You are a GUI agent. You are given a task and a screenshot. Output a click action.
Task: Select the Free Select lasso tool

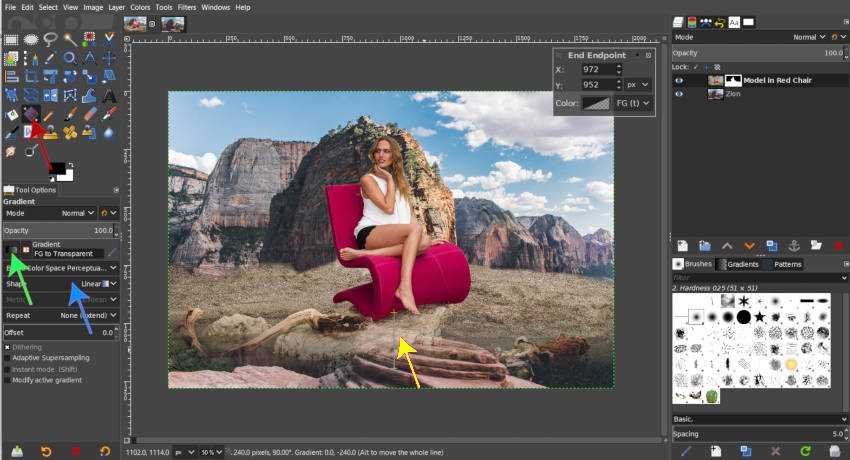point(49,40)
